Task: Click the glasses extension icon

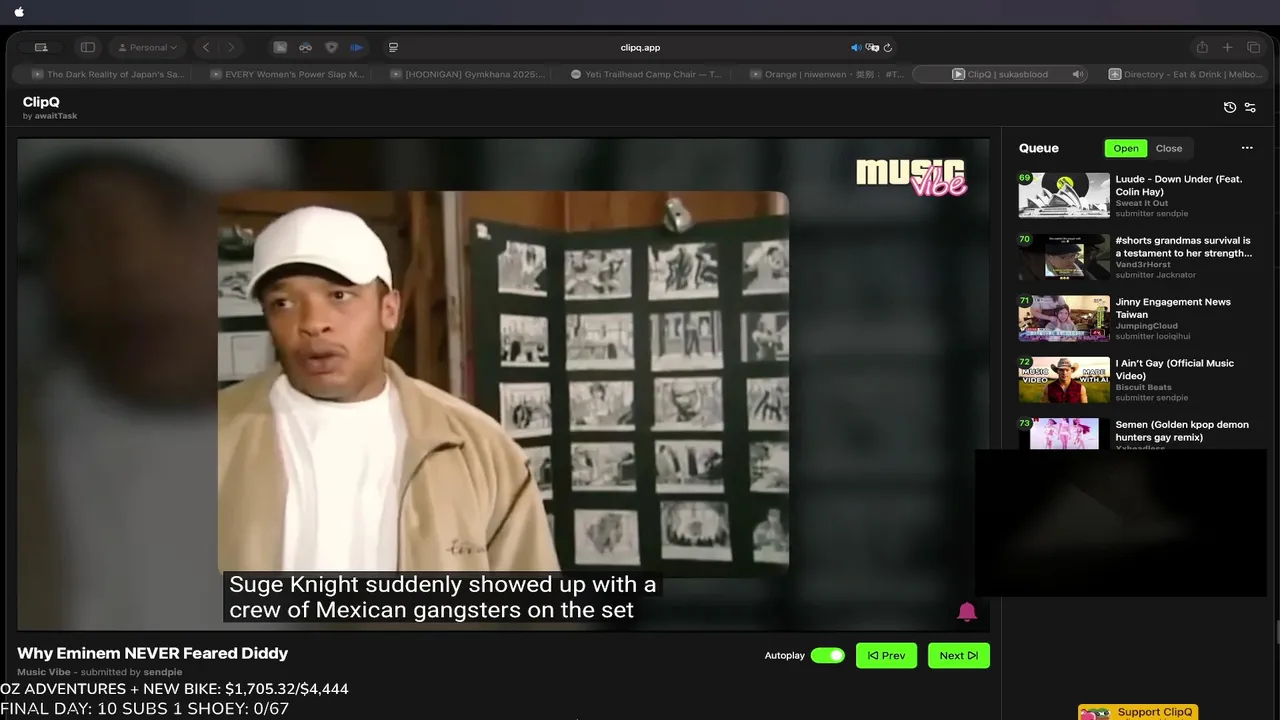Action: click(x=305, y=47)
